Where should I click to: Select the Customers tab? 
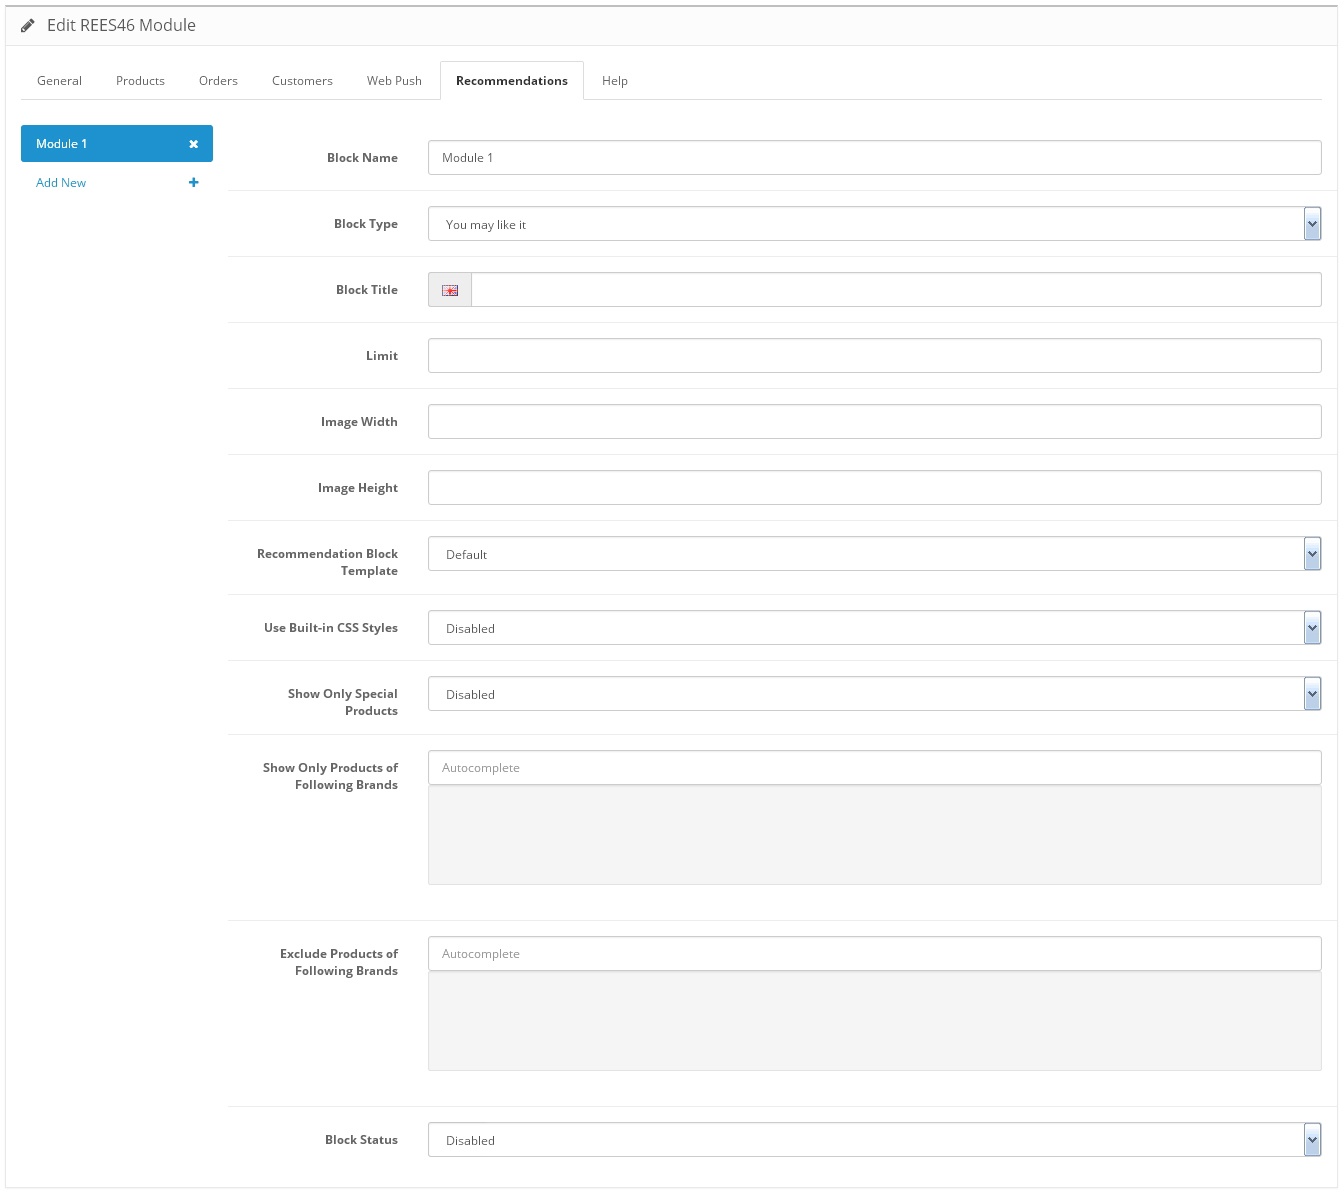click(302, 81)
